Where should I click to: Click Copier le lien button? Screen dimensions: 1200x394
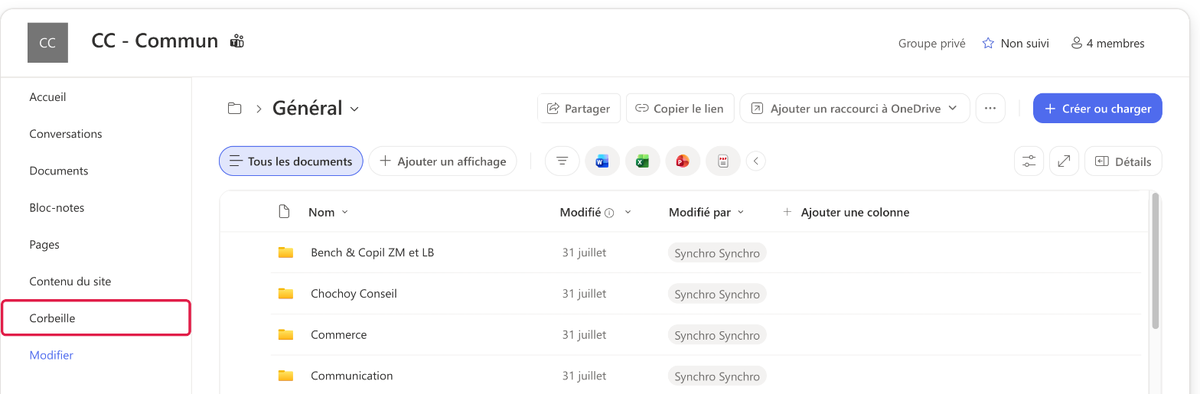[x=680, y=108]
